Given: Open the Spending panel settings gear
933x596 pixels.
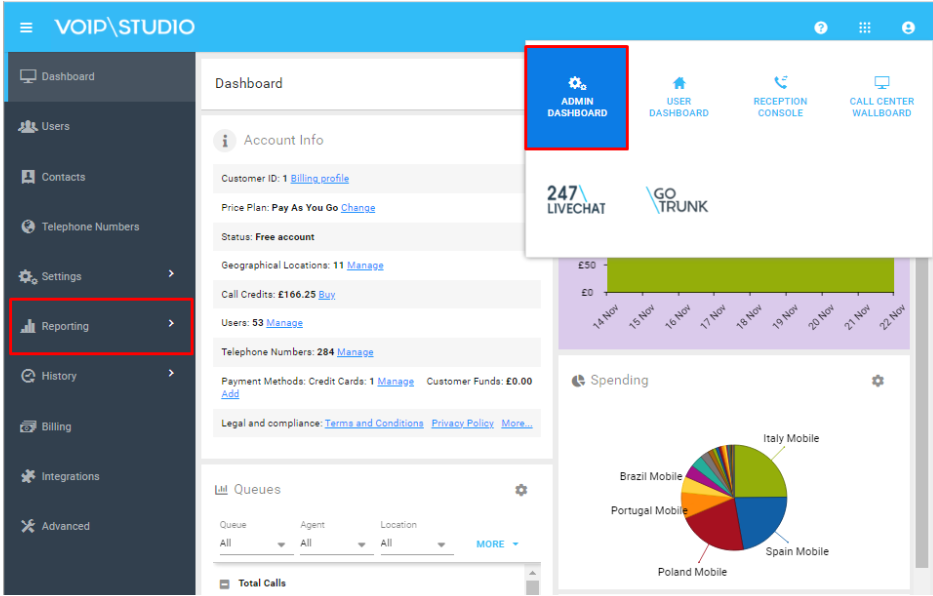Looking at the screenshot, I should (x=878, y=381).
